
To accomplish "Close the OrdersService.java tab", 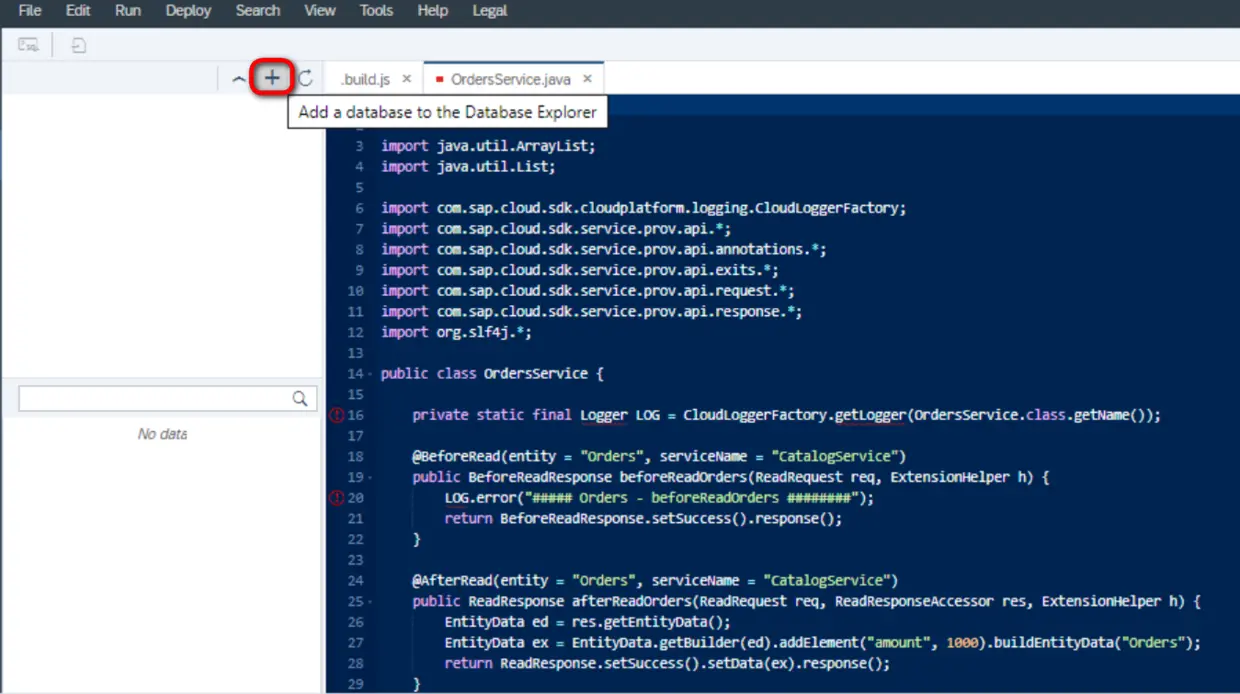I will click(587, 79).
